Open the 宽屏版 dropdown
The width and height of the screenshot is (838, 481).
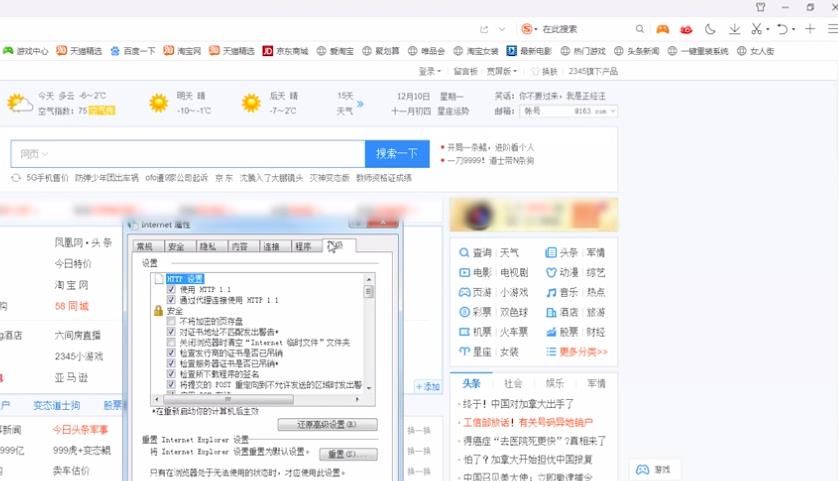(502, 71)
